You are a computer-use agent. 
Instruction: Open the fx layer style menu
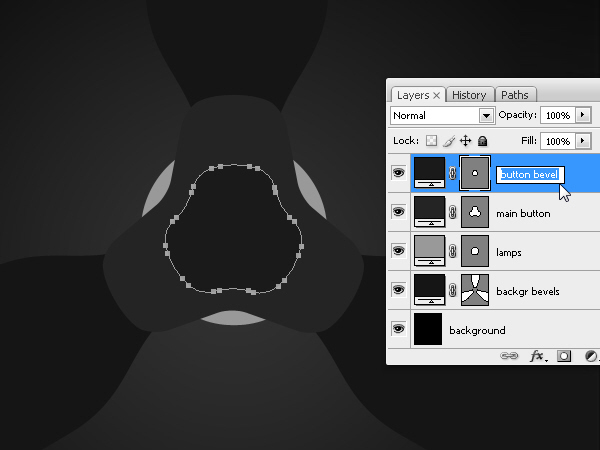(x=538, y=356)
